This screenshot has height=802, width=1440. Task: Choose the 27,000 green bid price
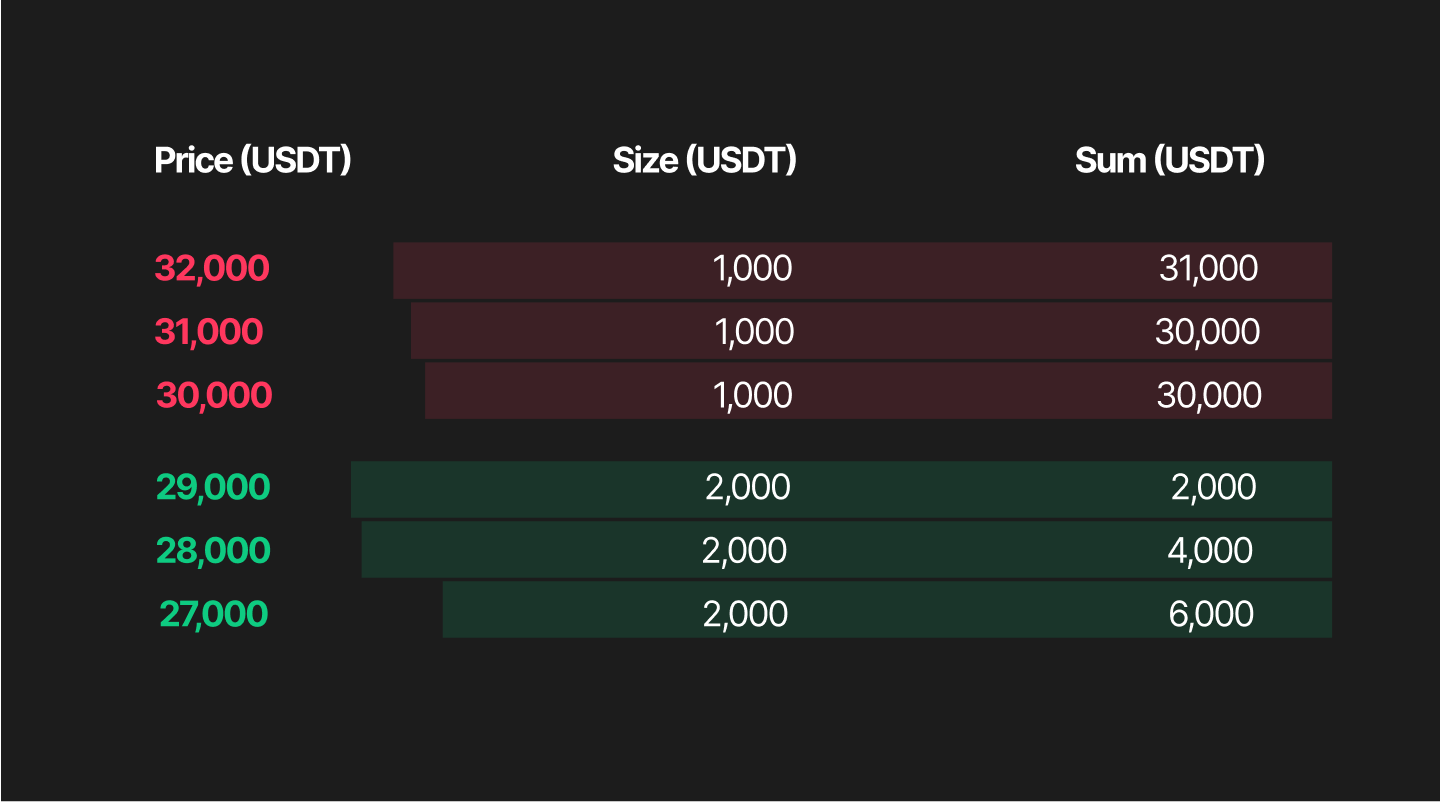[x=214, y=614]
